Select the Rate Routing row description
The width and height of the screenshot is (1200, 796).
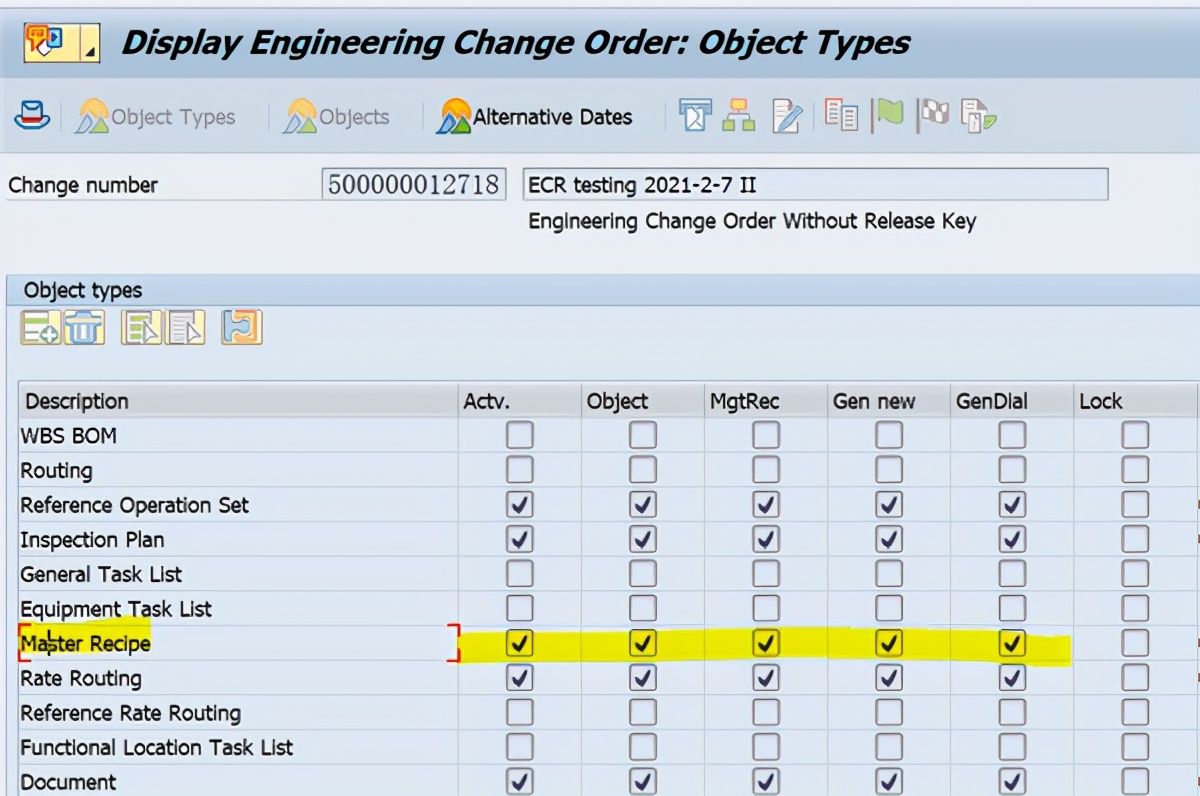[x=81, y=678]
